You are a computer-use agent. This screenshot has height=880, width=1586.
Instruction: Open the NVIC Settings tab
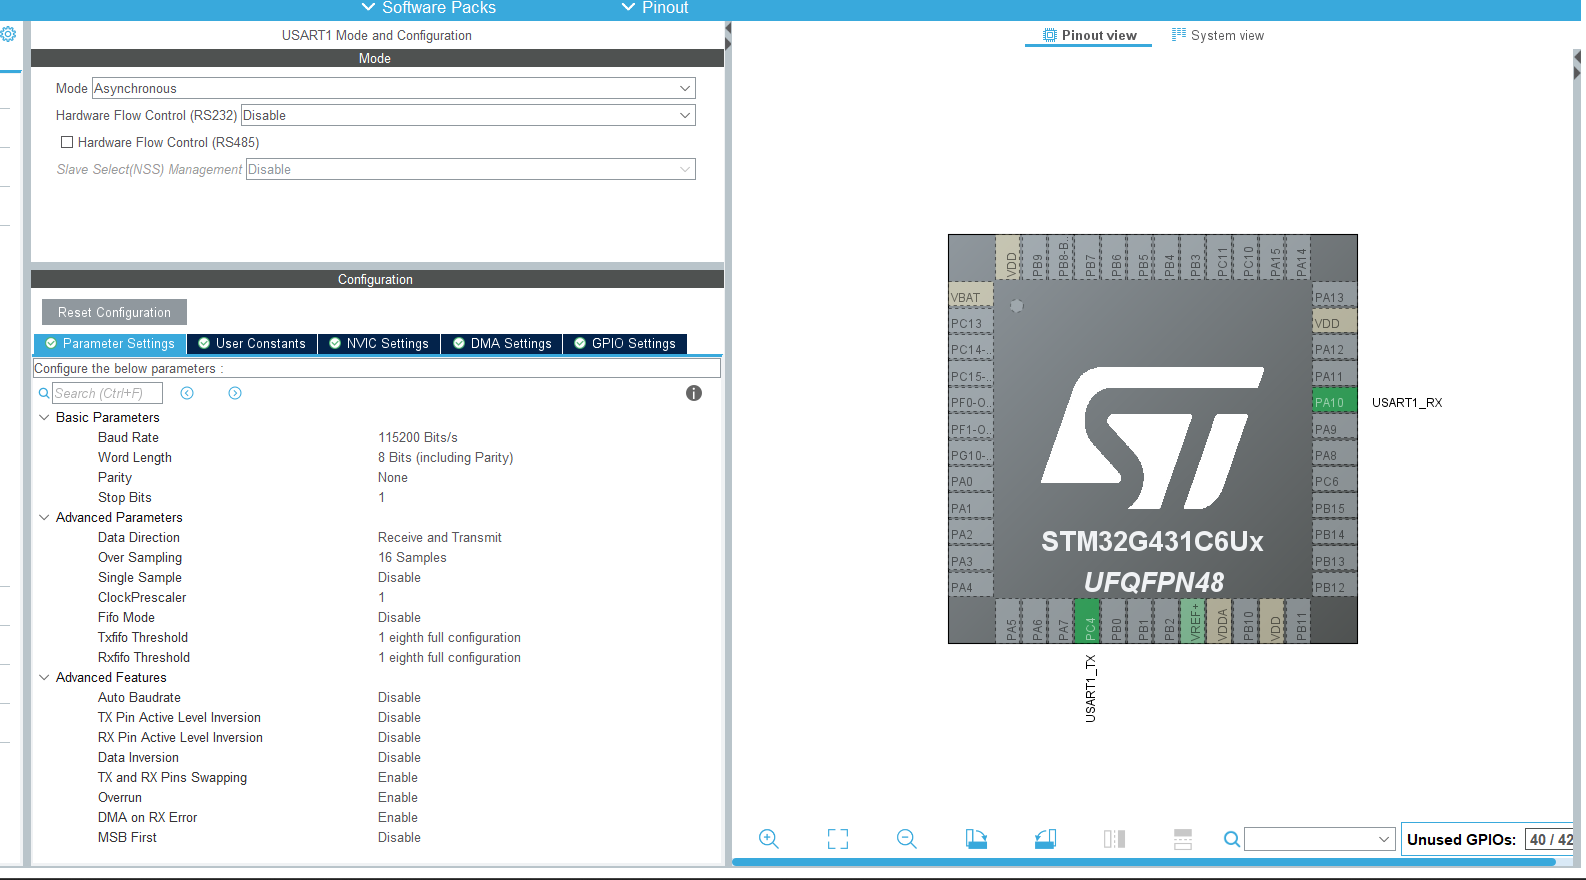(379, 343)
